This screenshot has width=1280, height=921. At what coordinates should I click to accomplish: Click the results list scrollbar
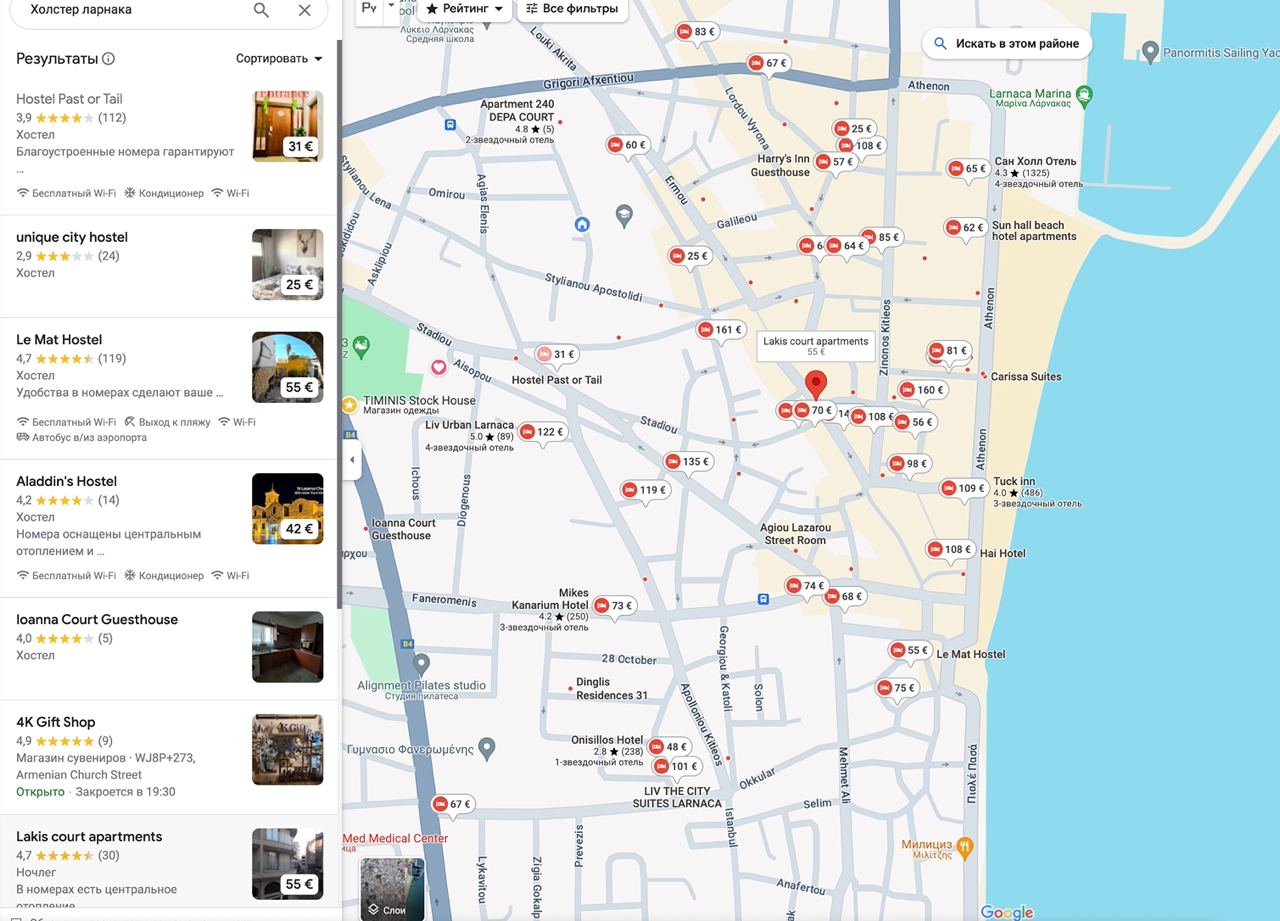(x=339, y=325)
